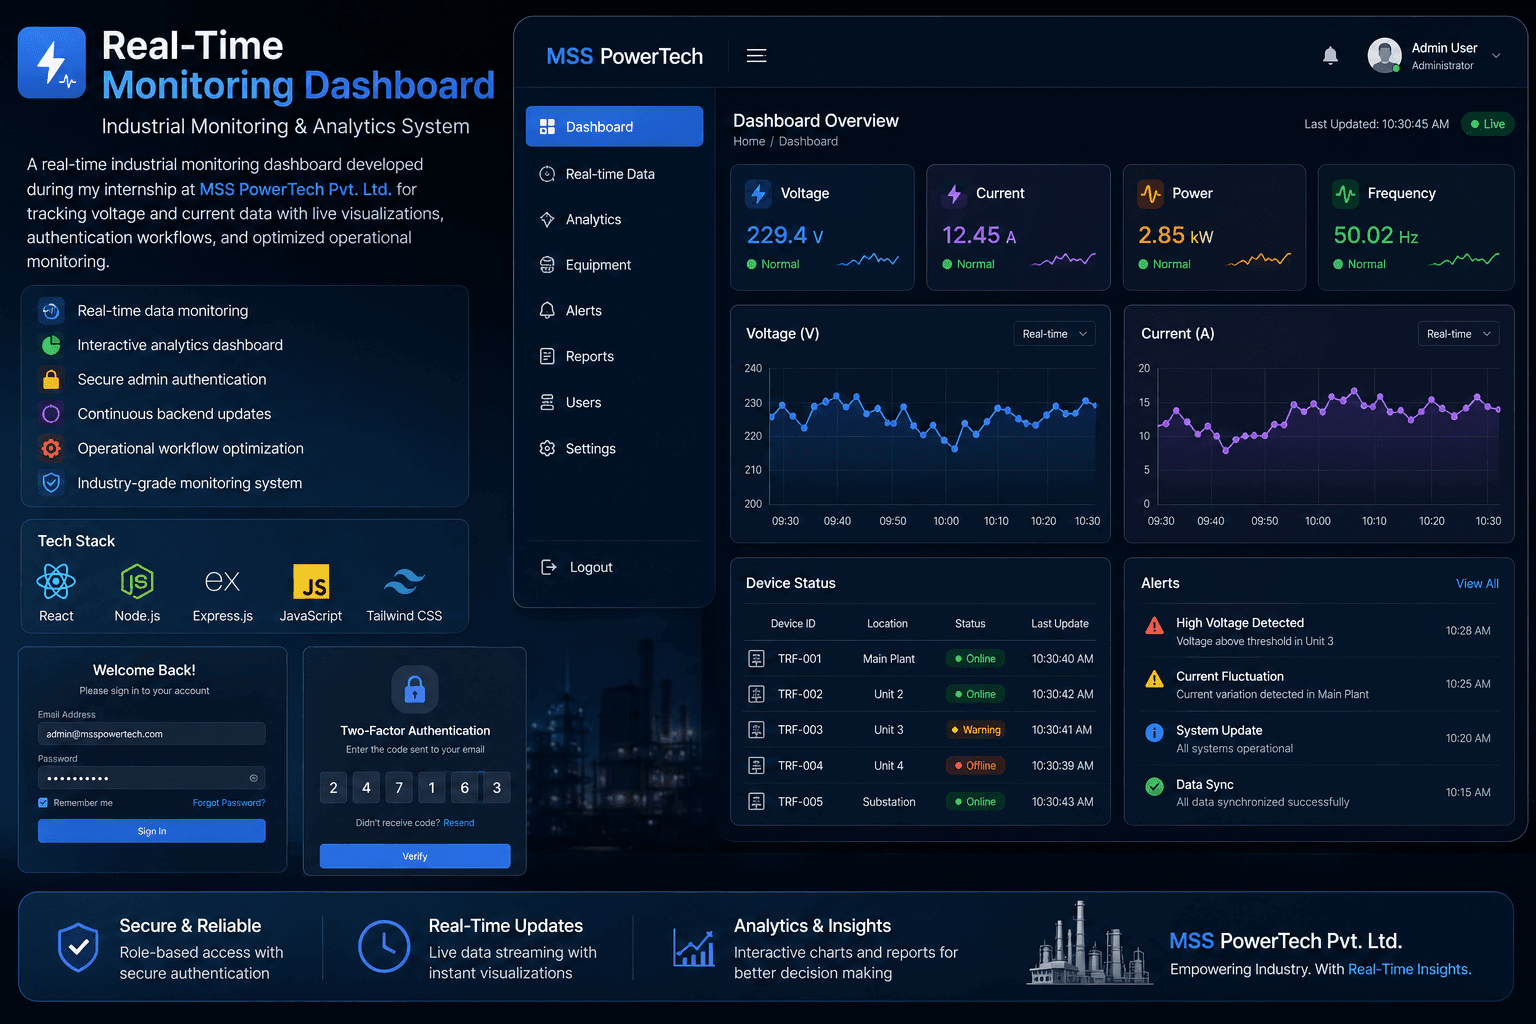This screenshot has width=1536, height=1024.
Task: Click the Current card bolt icon
Action: pyautogui.click(x=954, y=193)
